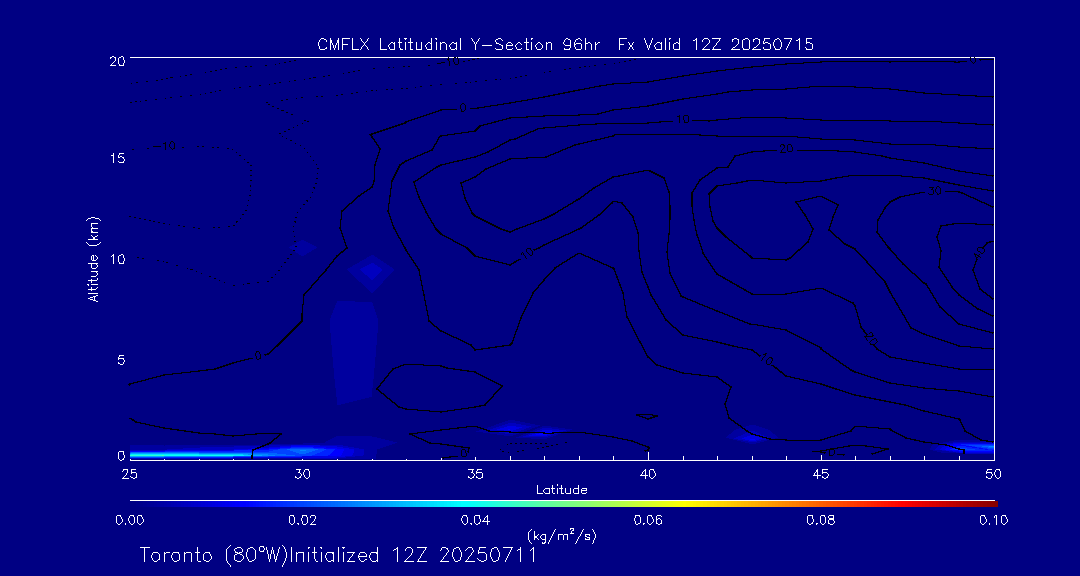Click the 0.00 colorbar label
The width and height of the screenshot is (1080, 576).
pyautogui.click(x=129, y=520)
